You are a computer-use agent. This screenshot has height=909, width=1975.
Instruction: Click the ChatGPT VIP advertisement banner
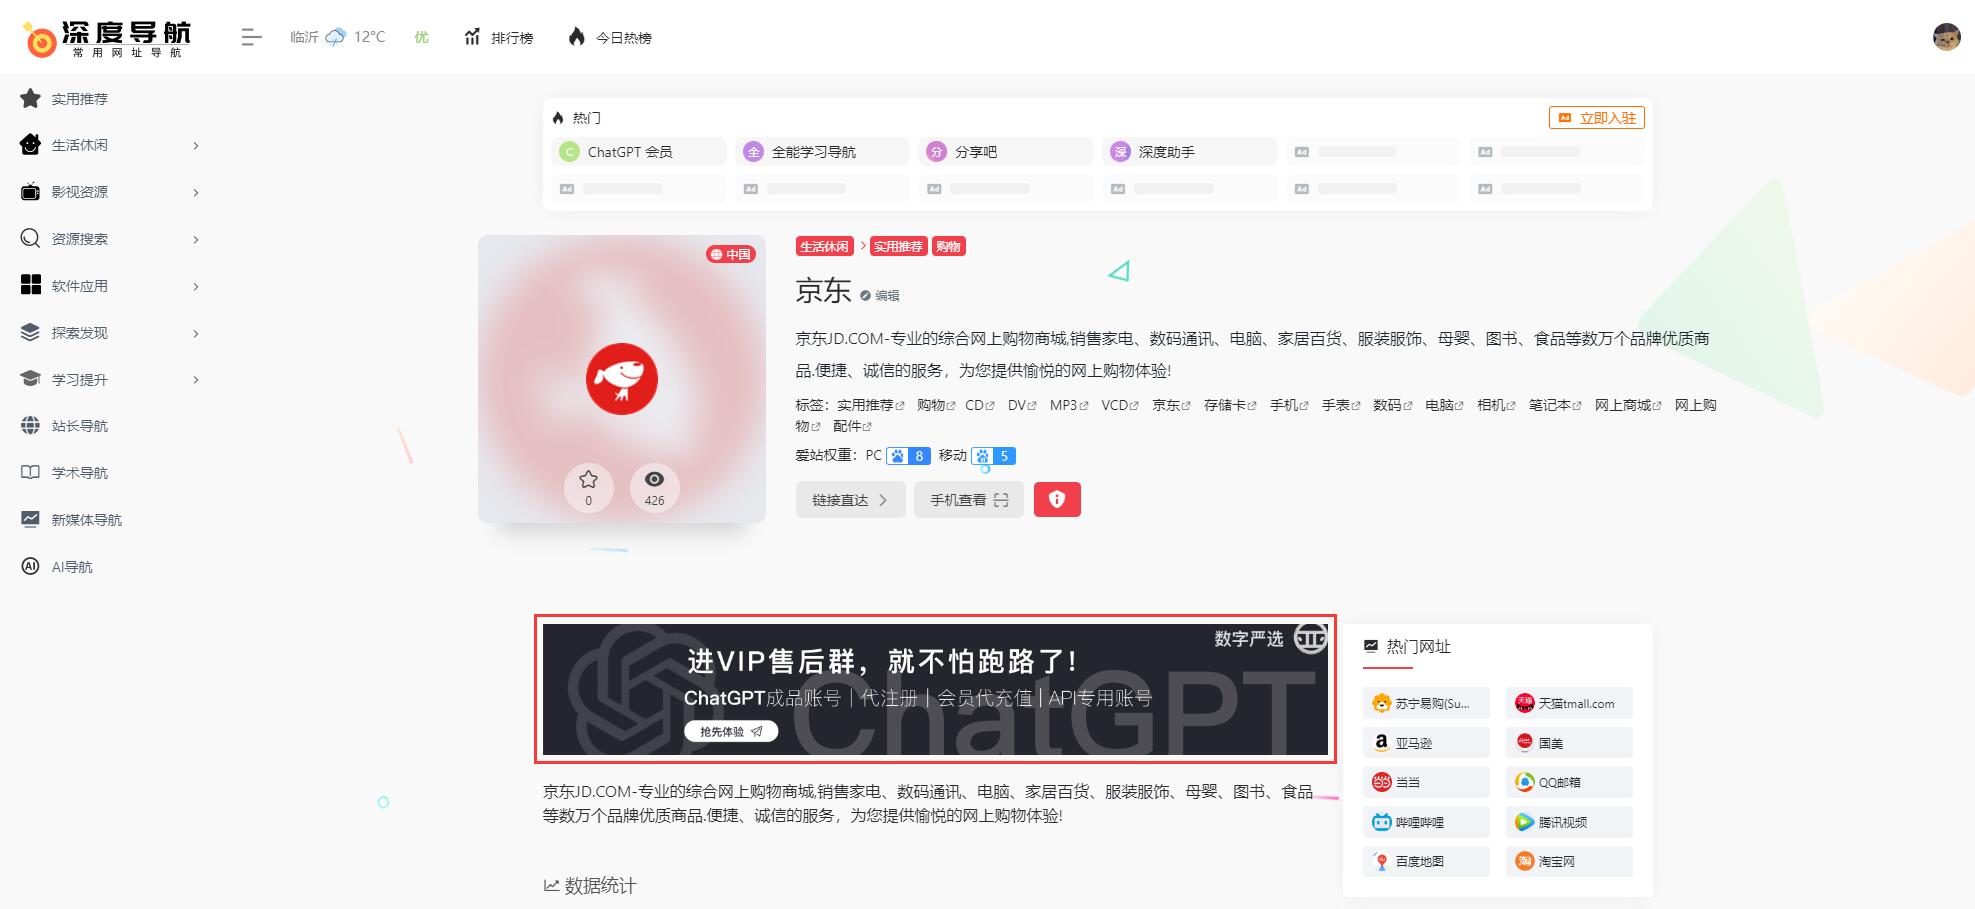(935, 689)
